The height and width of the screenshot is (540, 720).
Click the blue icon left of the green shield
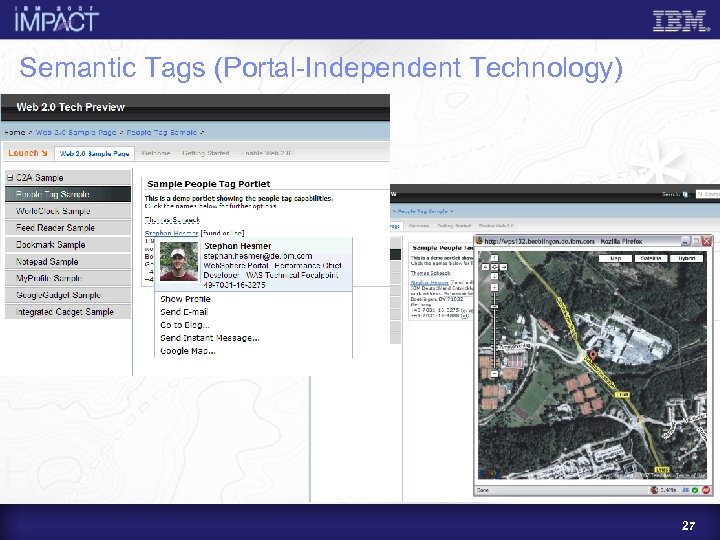tap(686, 490)
